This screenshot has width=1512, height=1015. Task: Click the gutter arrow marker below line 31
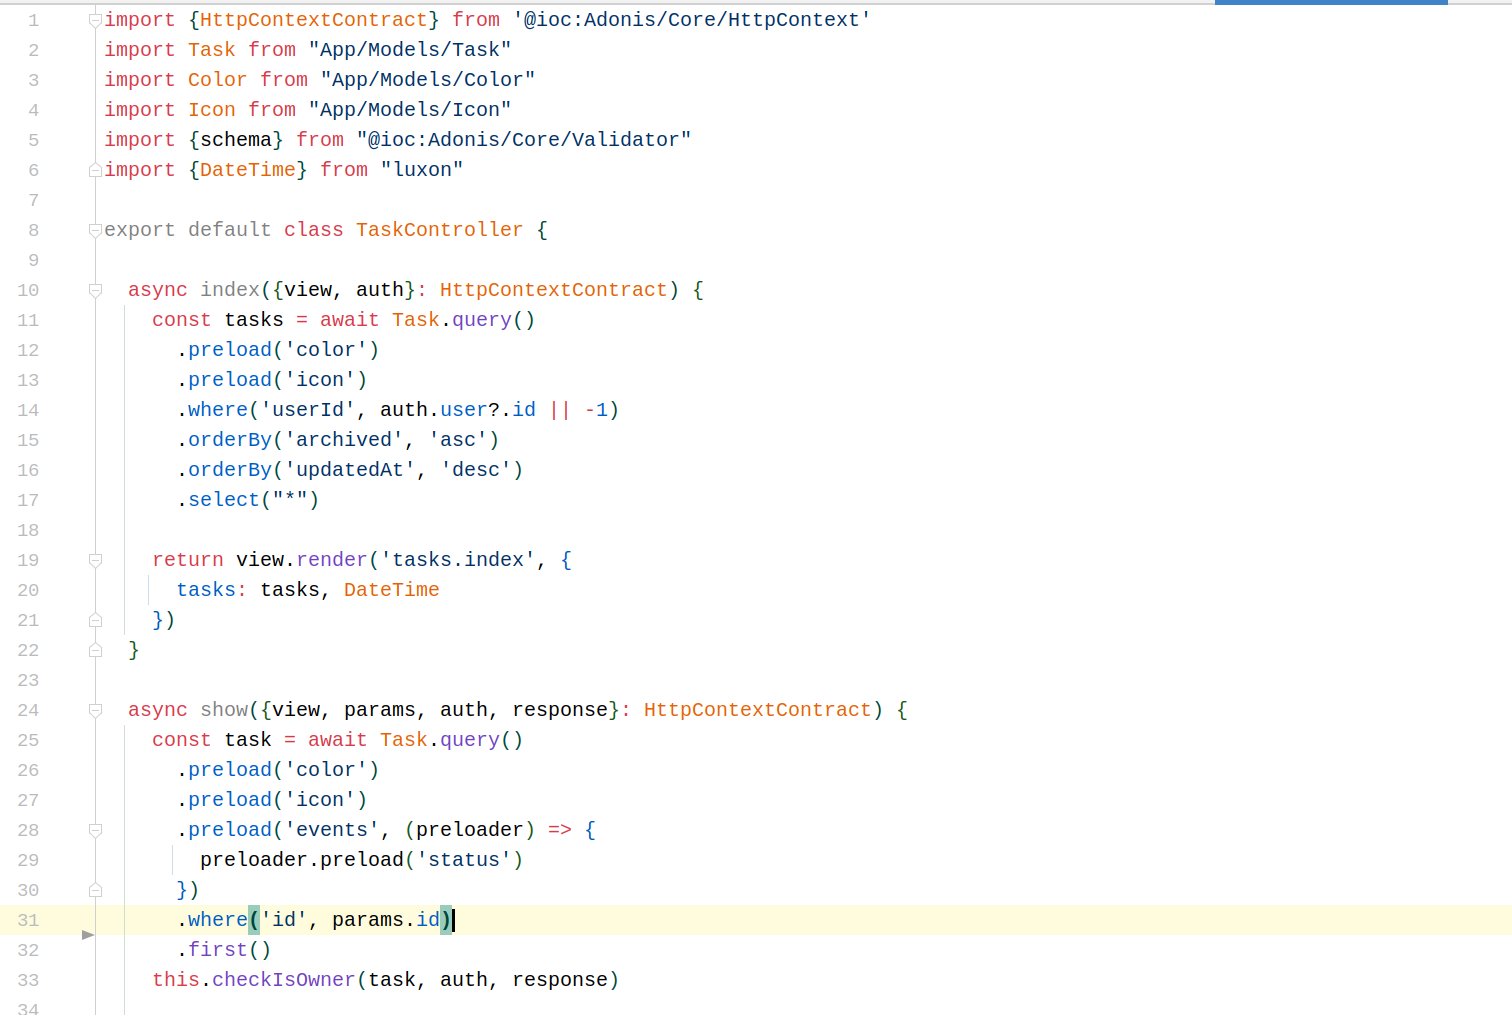[88, 935]
